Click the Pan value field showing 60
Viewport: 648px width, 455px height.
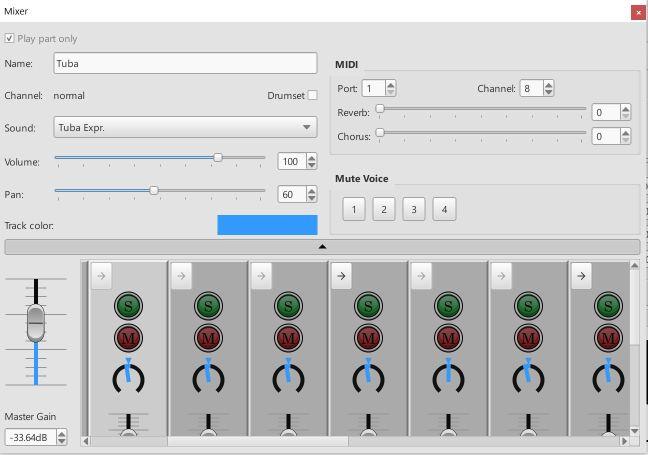tap(292, 194)
